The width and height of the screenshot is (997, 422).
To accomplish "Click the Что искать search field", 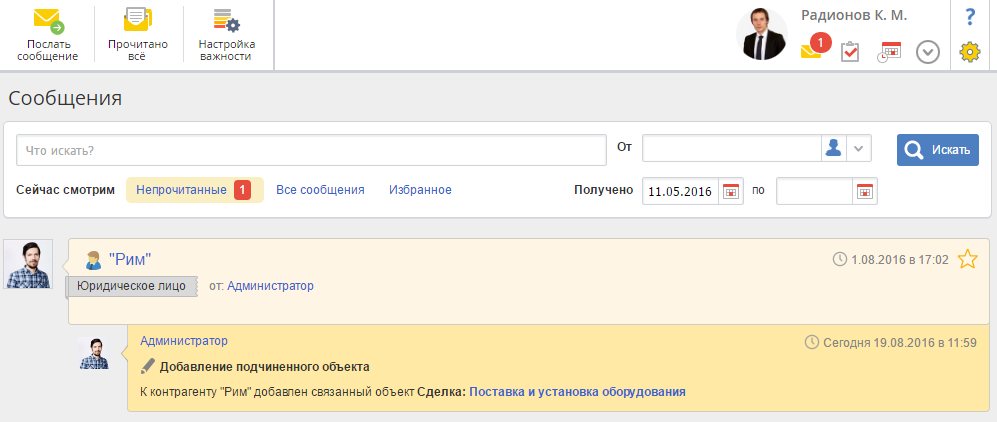I will click(311, 150).
